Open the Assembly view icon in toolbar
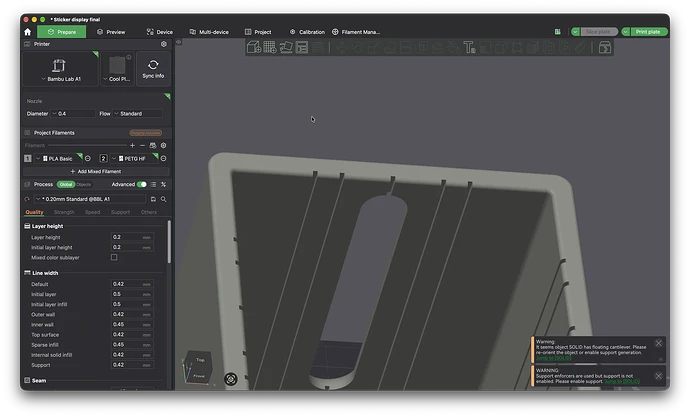 coord(605,47)
